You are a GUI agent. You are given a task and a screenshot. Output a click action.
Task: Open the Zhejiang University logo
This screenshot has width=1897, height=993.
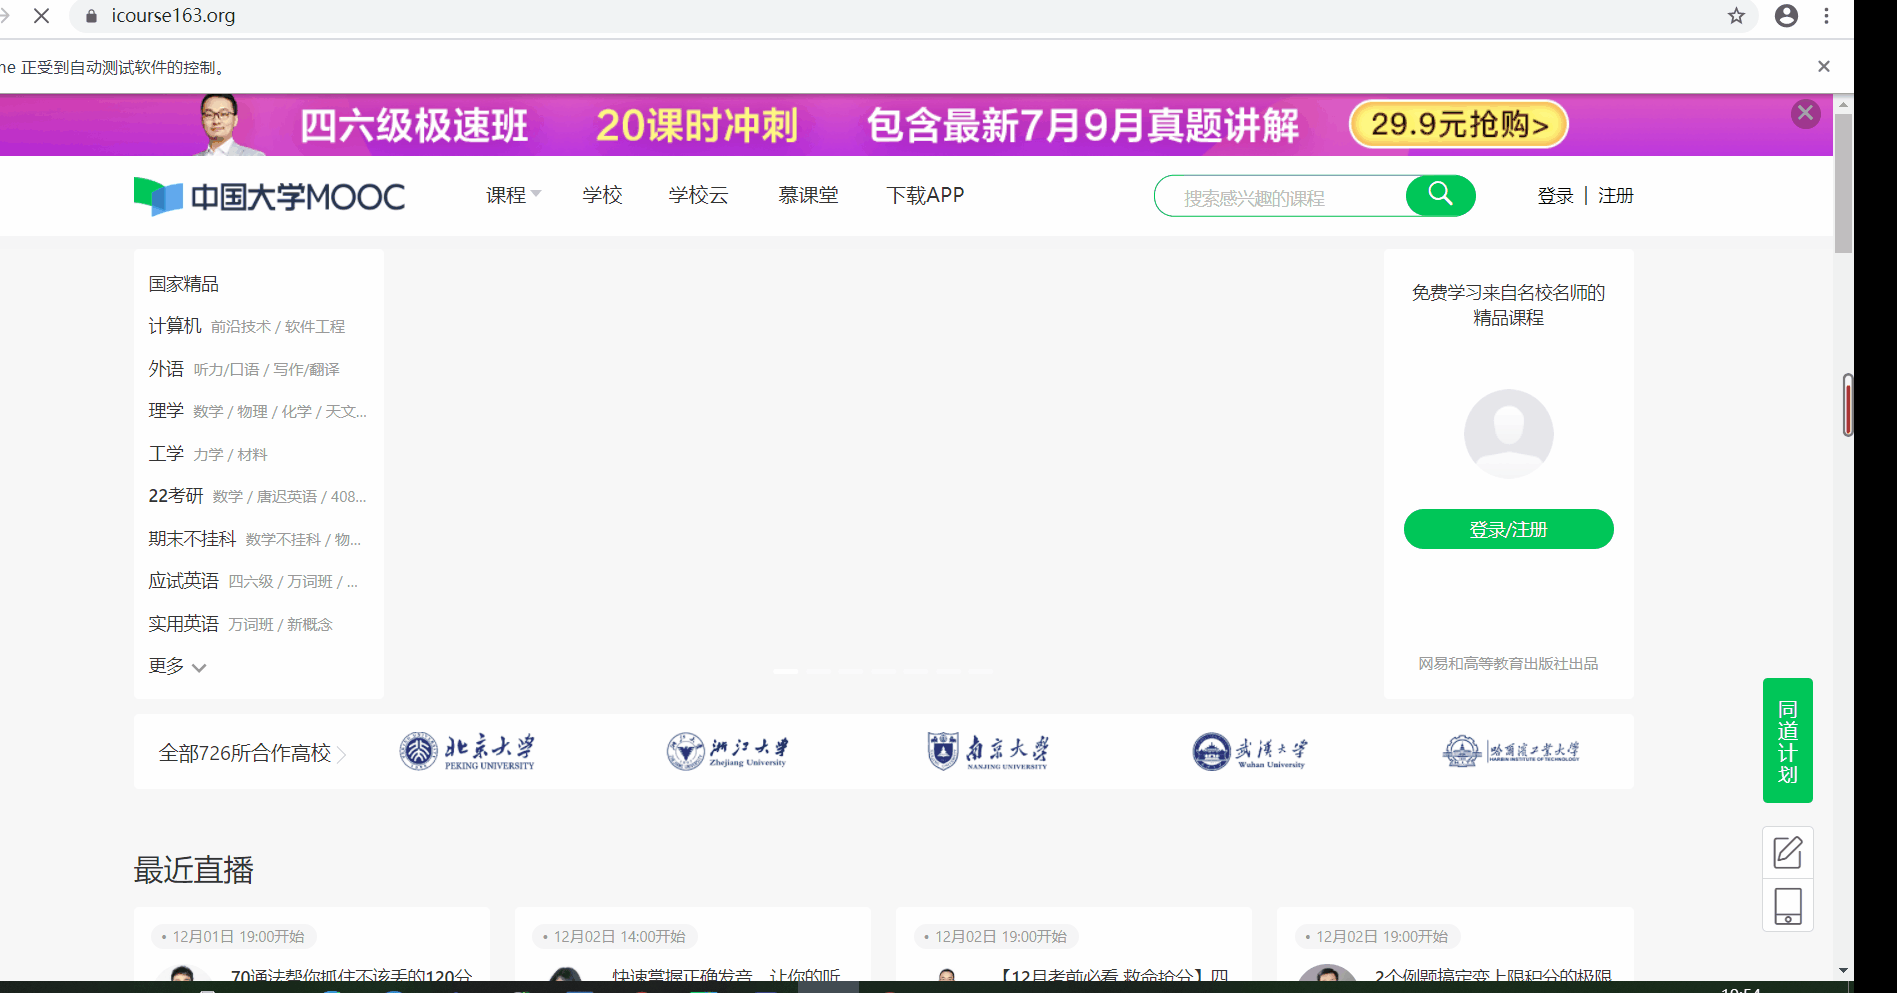click(727, 751)
